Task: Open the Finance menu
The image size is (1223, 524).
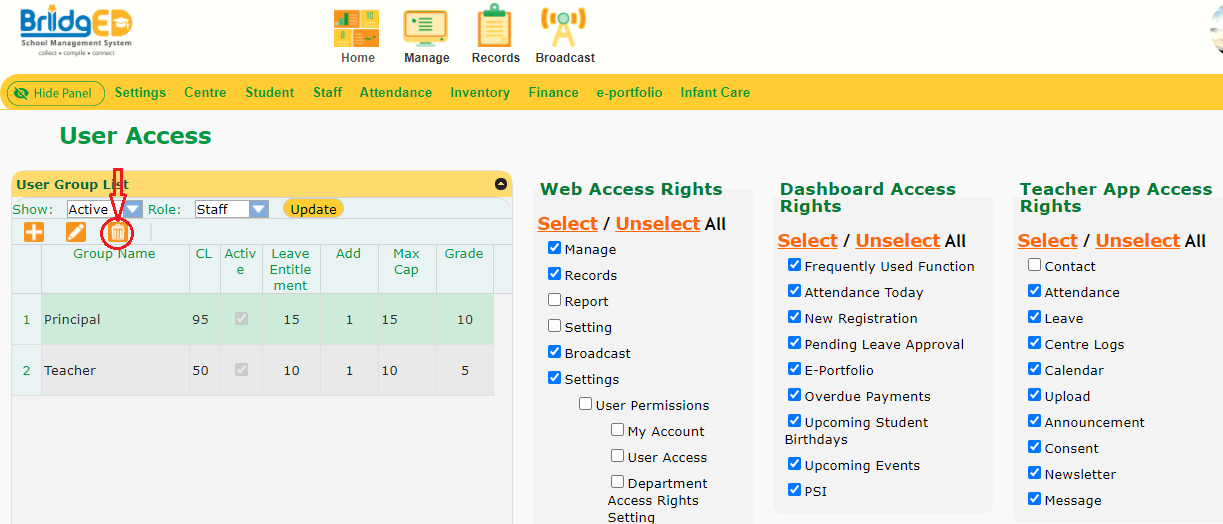Action: point(553,92)
